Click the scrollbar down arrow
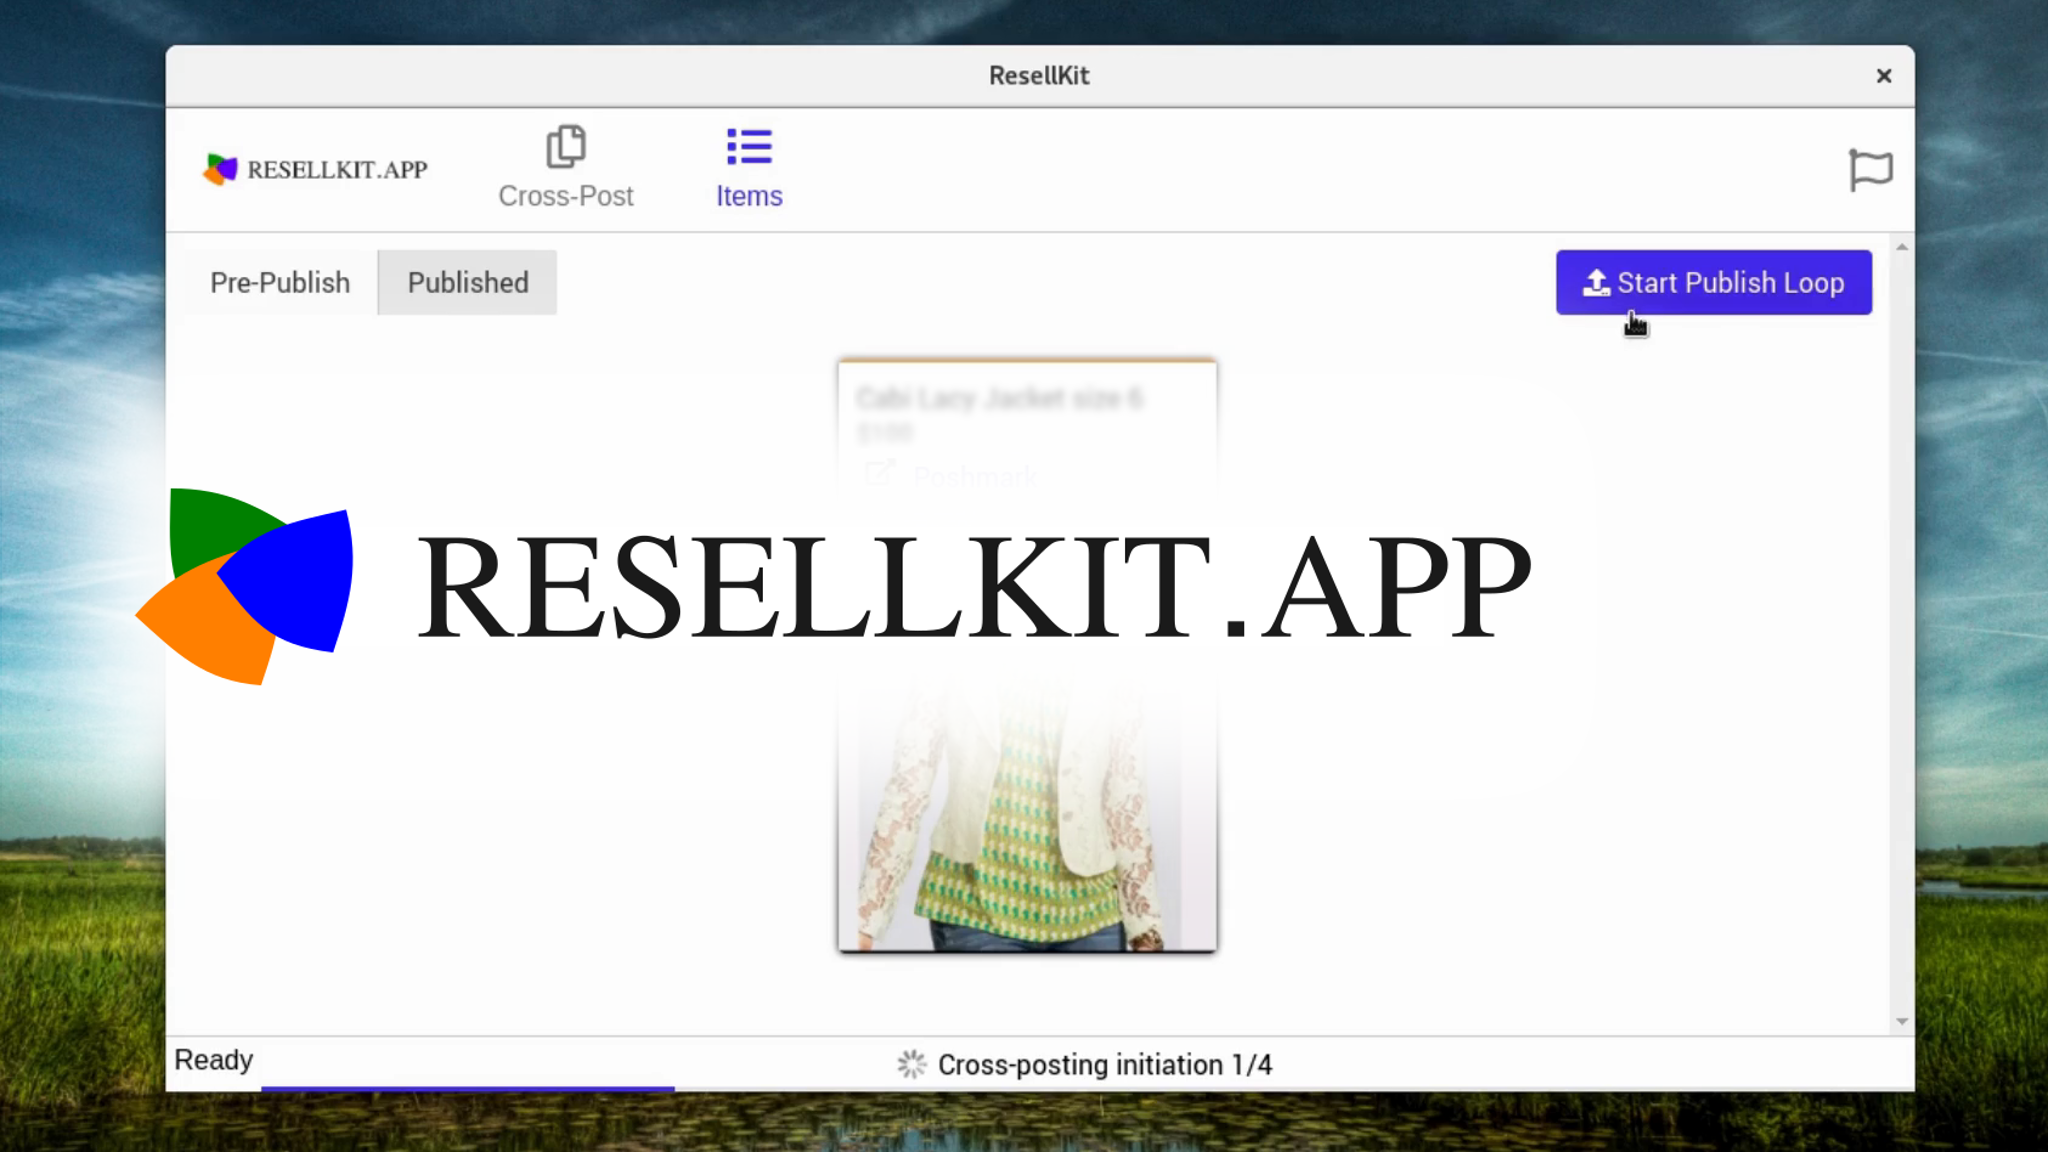2048x1152 pixels. (1900, 1021)
